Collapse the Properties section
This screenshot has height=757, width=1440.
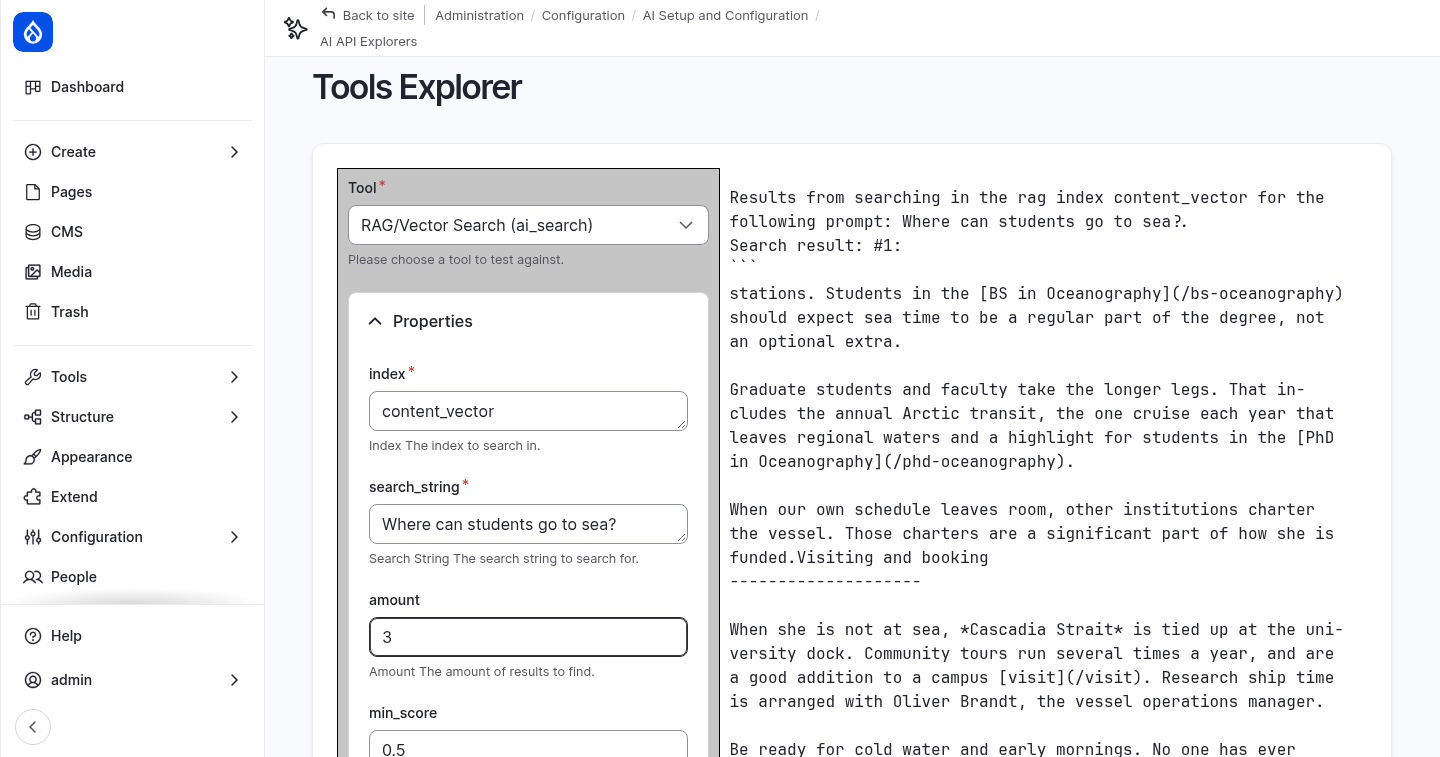[x=528, y=321]
